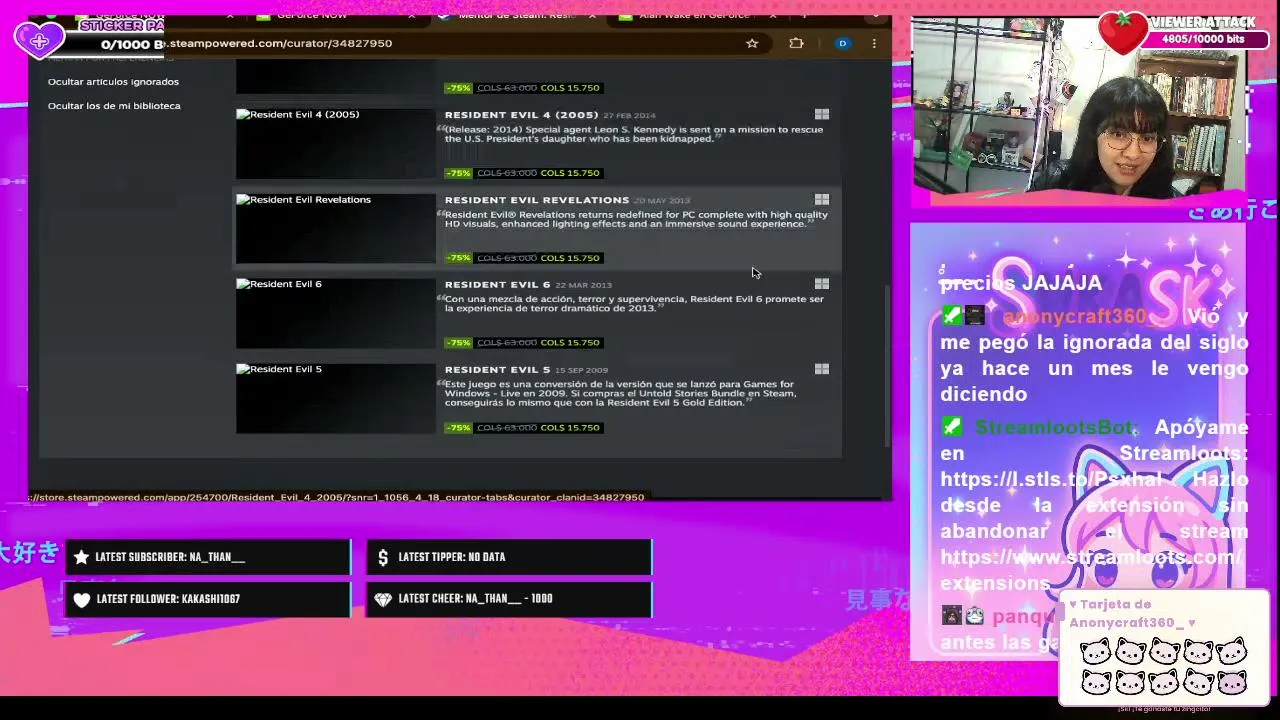Click StreamlootsBot username in chat
Image resolution: width=1280 pixels, height=720 pixels.
pos(1054,428)
